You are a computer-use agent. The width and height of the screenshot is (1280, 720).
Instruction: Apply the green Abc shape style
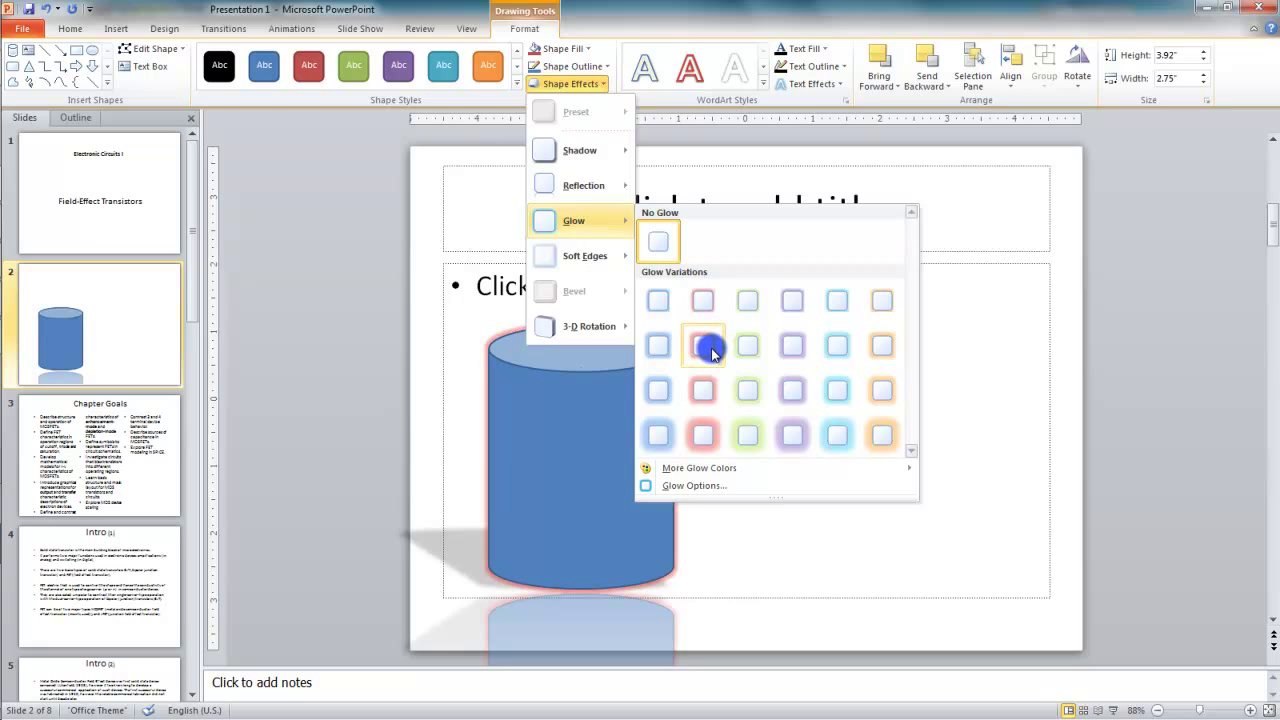[354, 66]
